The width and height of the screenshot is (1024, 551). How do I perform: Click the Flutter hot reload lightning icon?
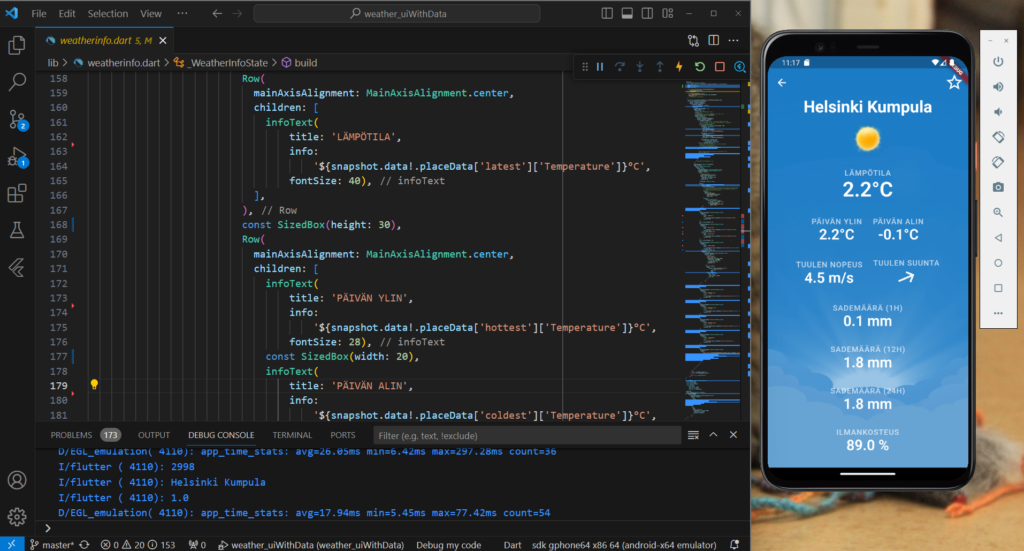click(x=679, y=67)
